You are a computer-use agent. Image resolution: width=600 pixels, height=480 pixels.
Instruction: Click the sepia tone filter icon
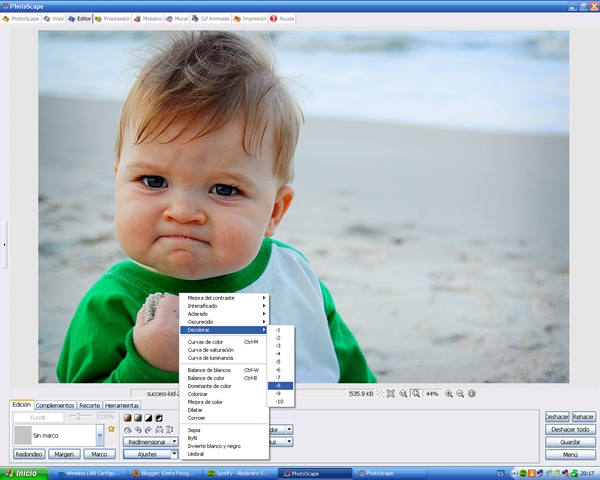128,418
